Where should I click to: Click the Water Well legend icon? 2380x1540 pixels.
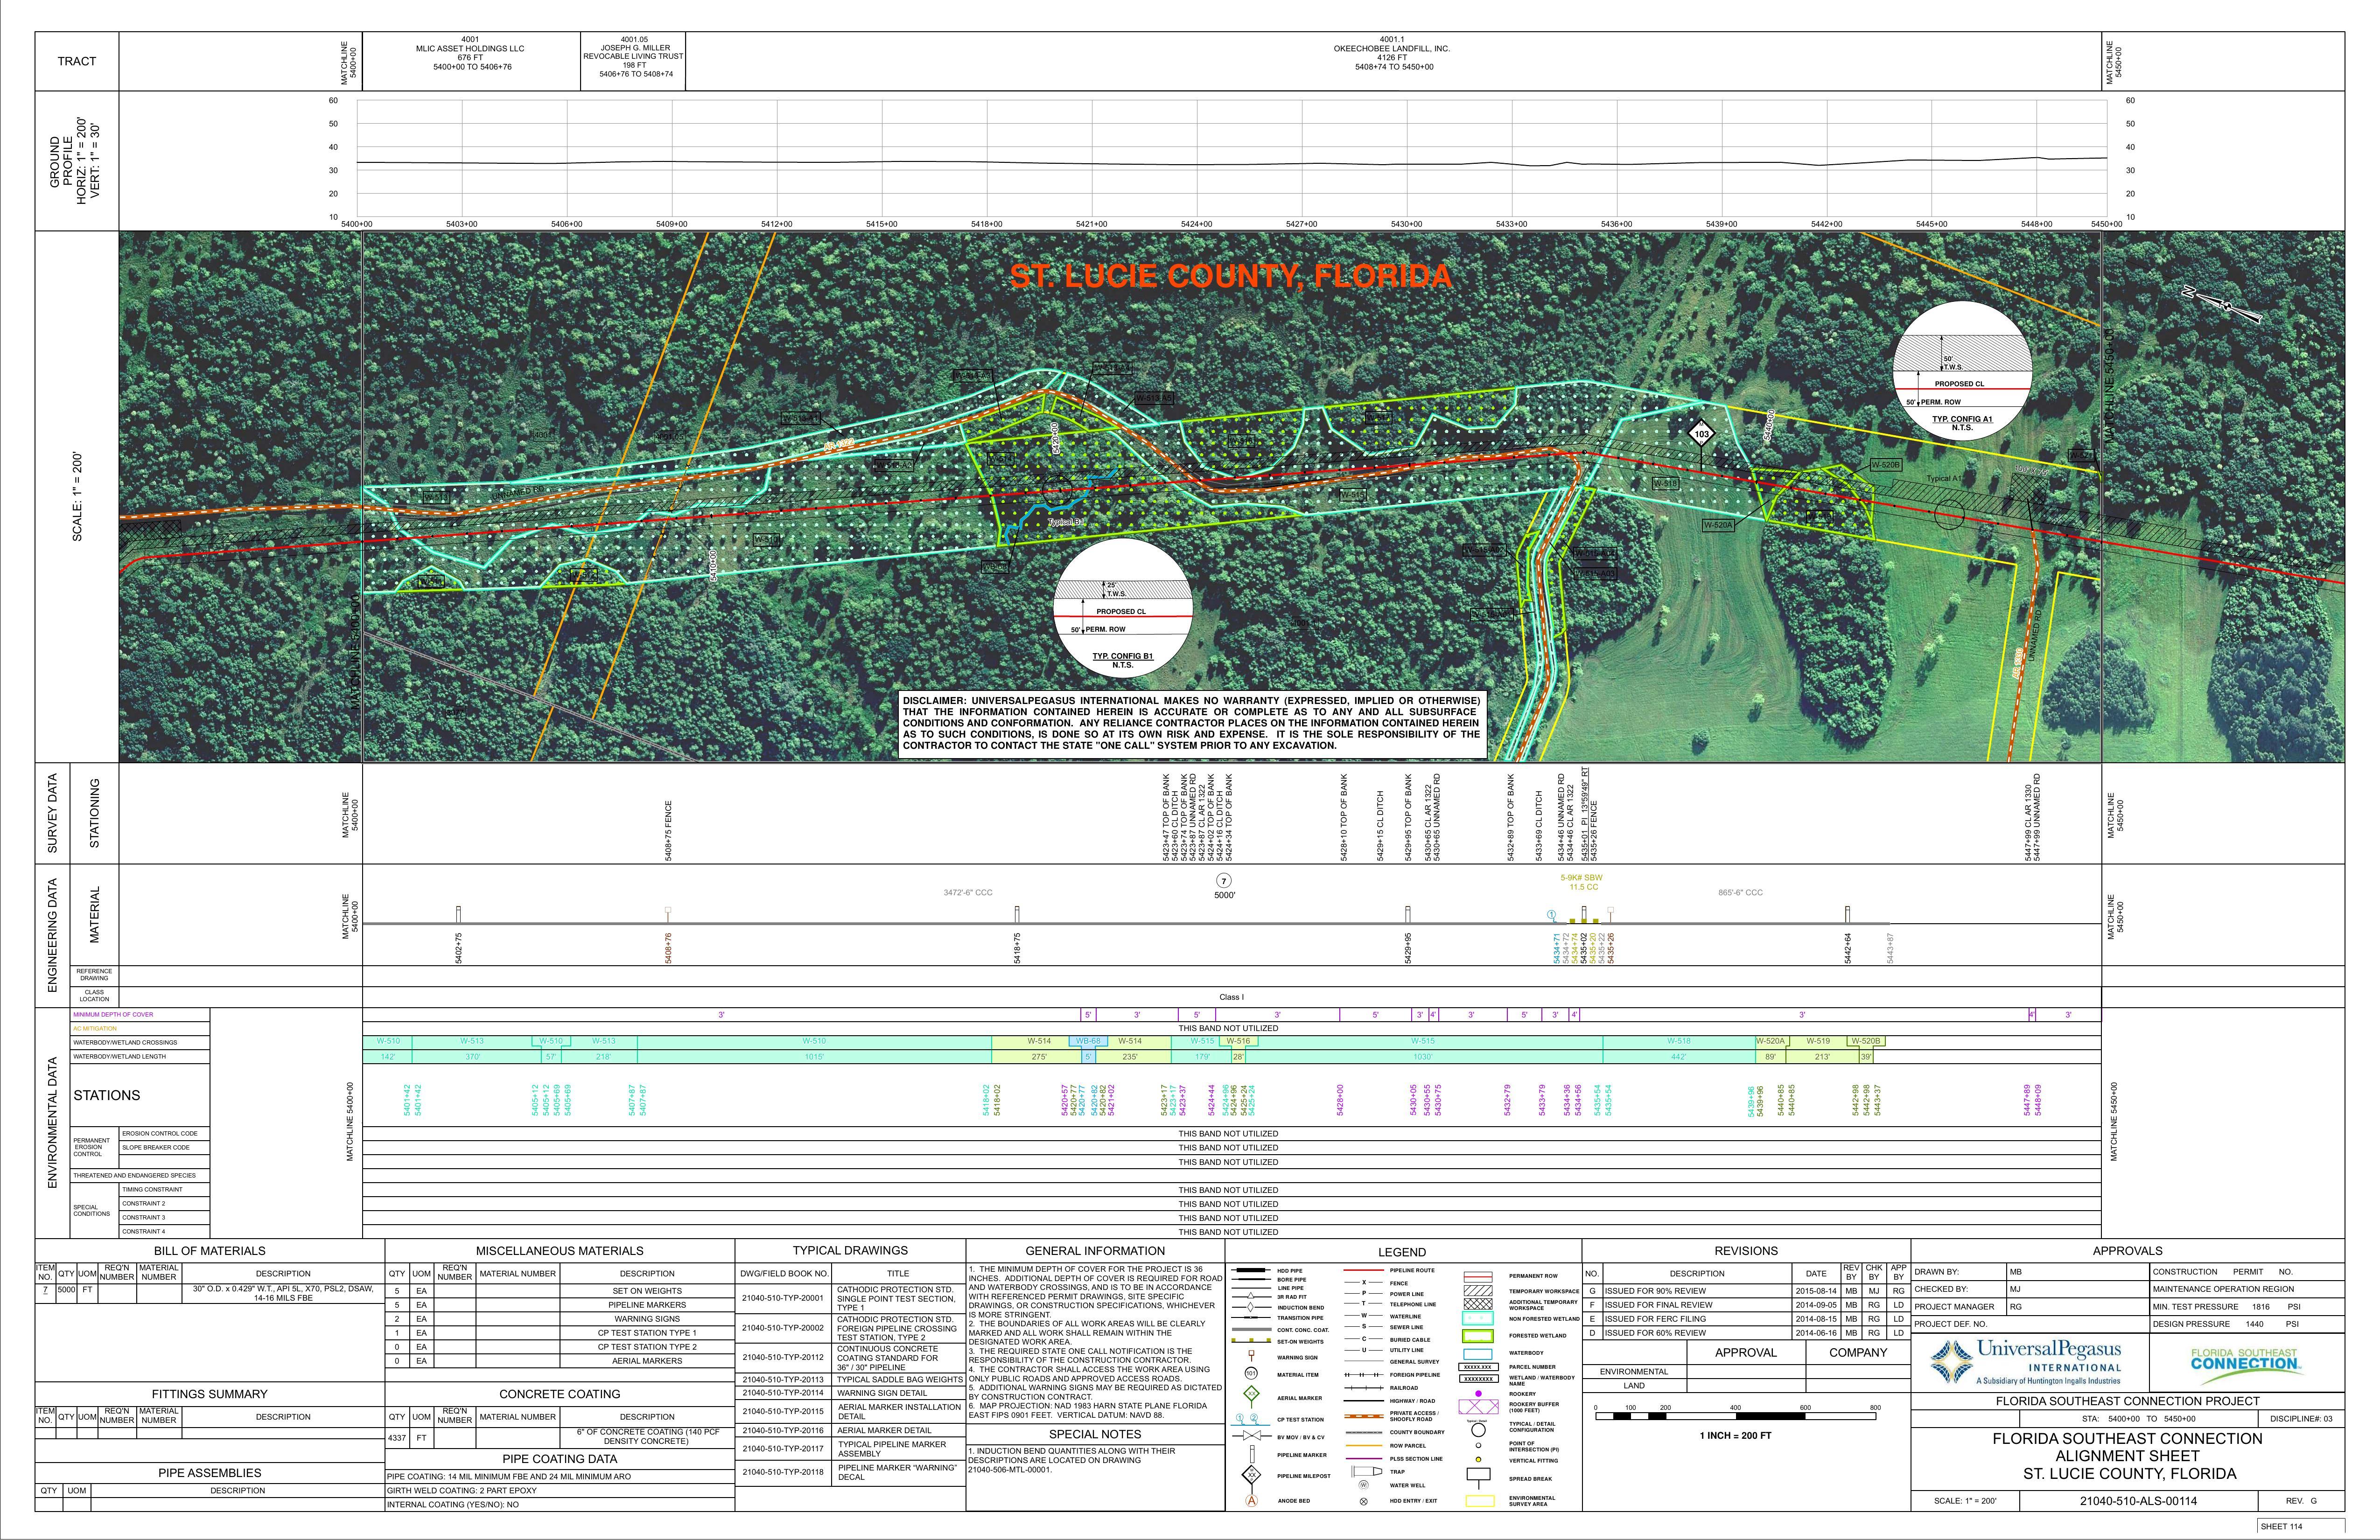pos(1363,1485)
